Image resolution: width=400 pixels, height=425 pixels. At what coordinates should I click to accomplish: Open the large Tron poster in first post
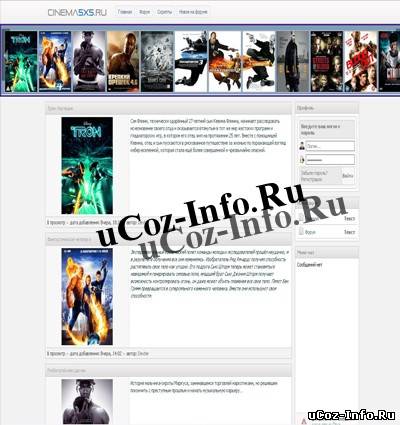pyautogui.click(x=87, y=165)
